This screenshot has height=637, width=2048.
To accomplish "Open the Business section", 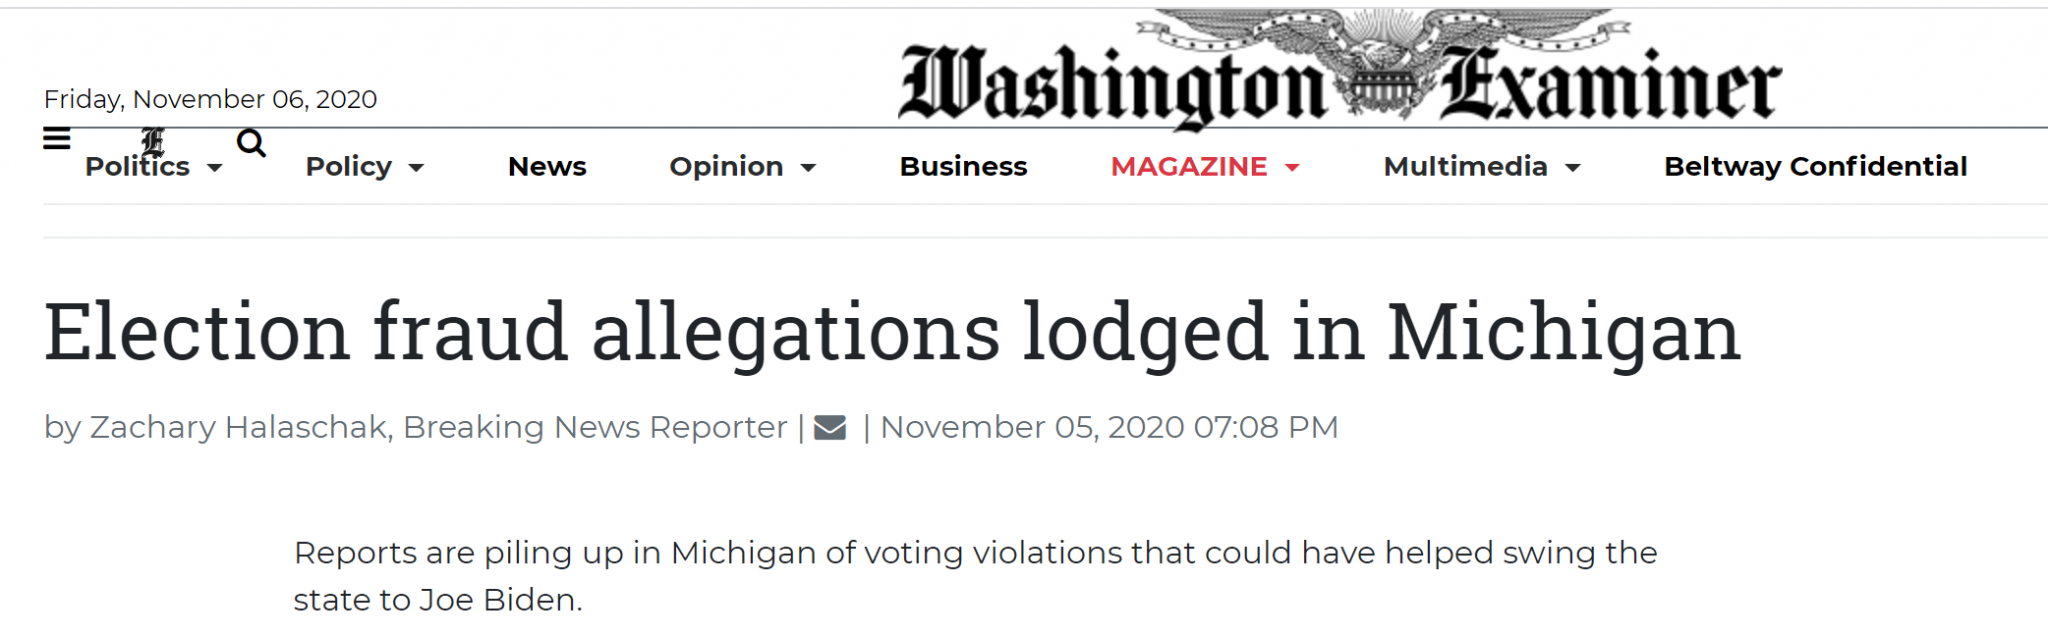I will (963, 167).
